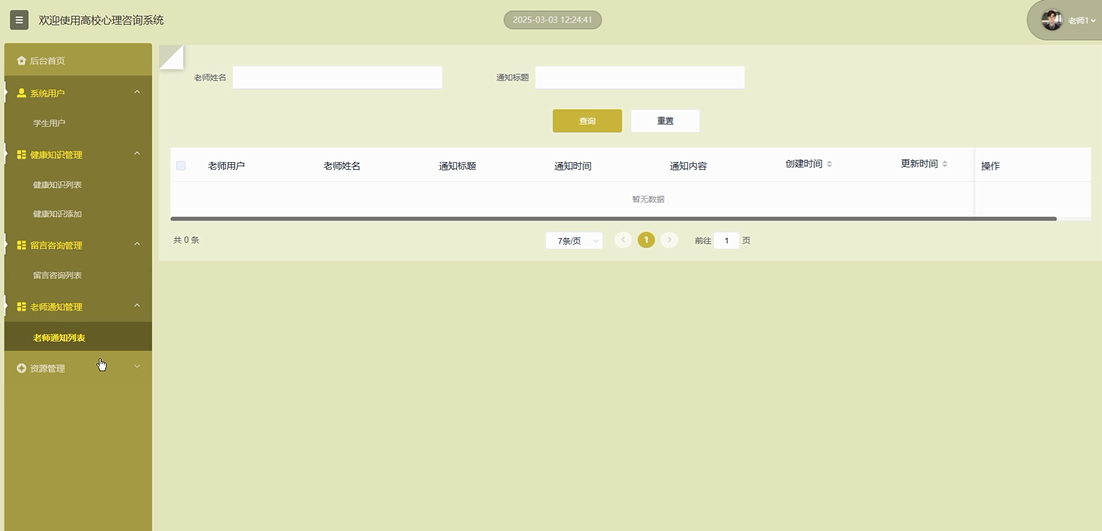Click the 重置 reset button
The image size is (1102, 531).
click(665, 121)
